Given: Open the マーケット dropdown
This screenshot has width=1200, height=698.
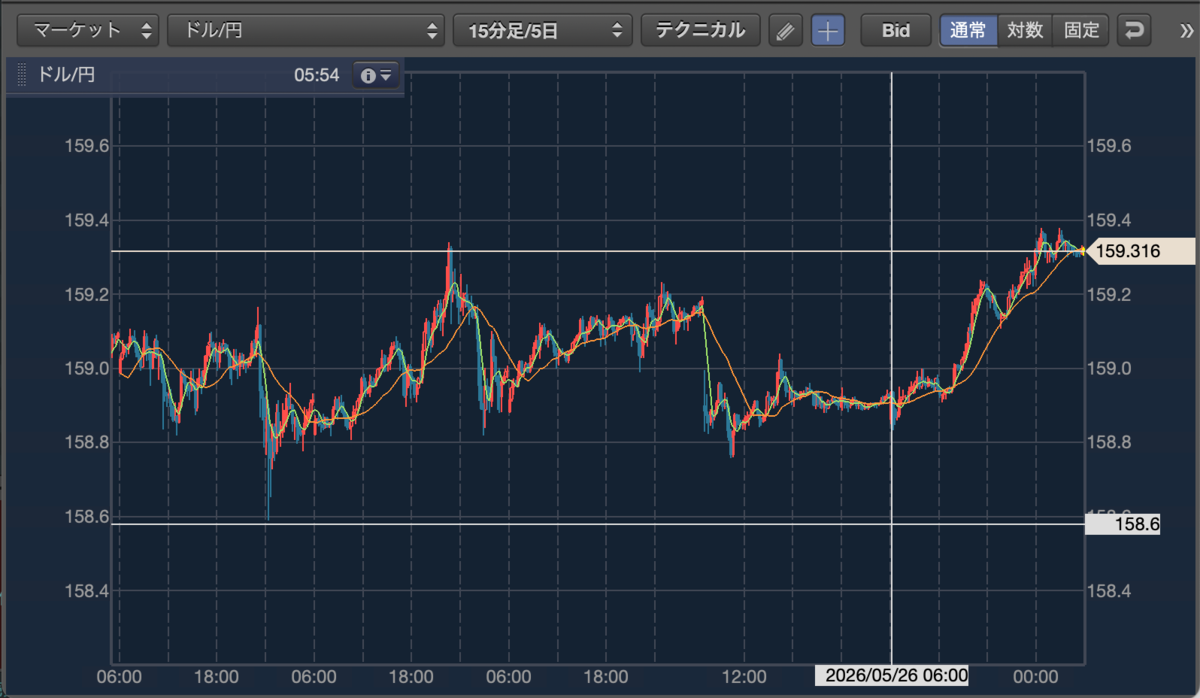Looking at the screenshot, I should 89,30.
